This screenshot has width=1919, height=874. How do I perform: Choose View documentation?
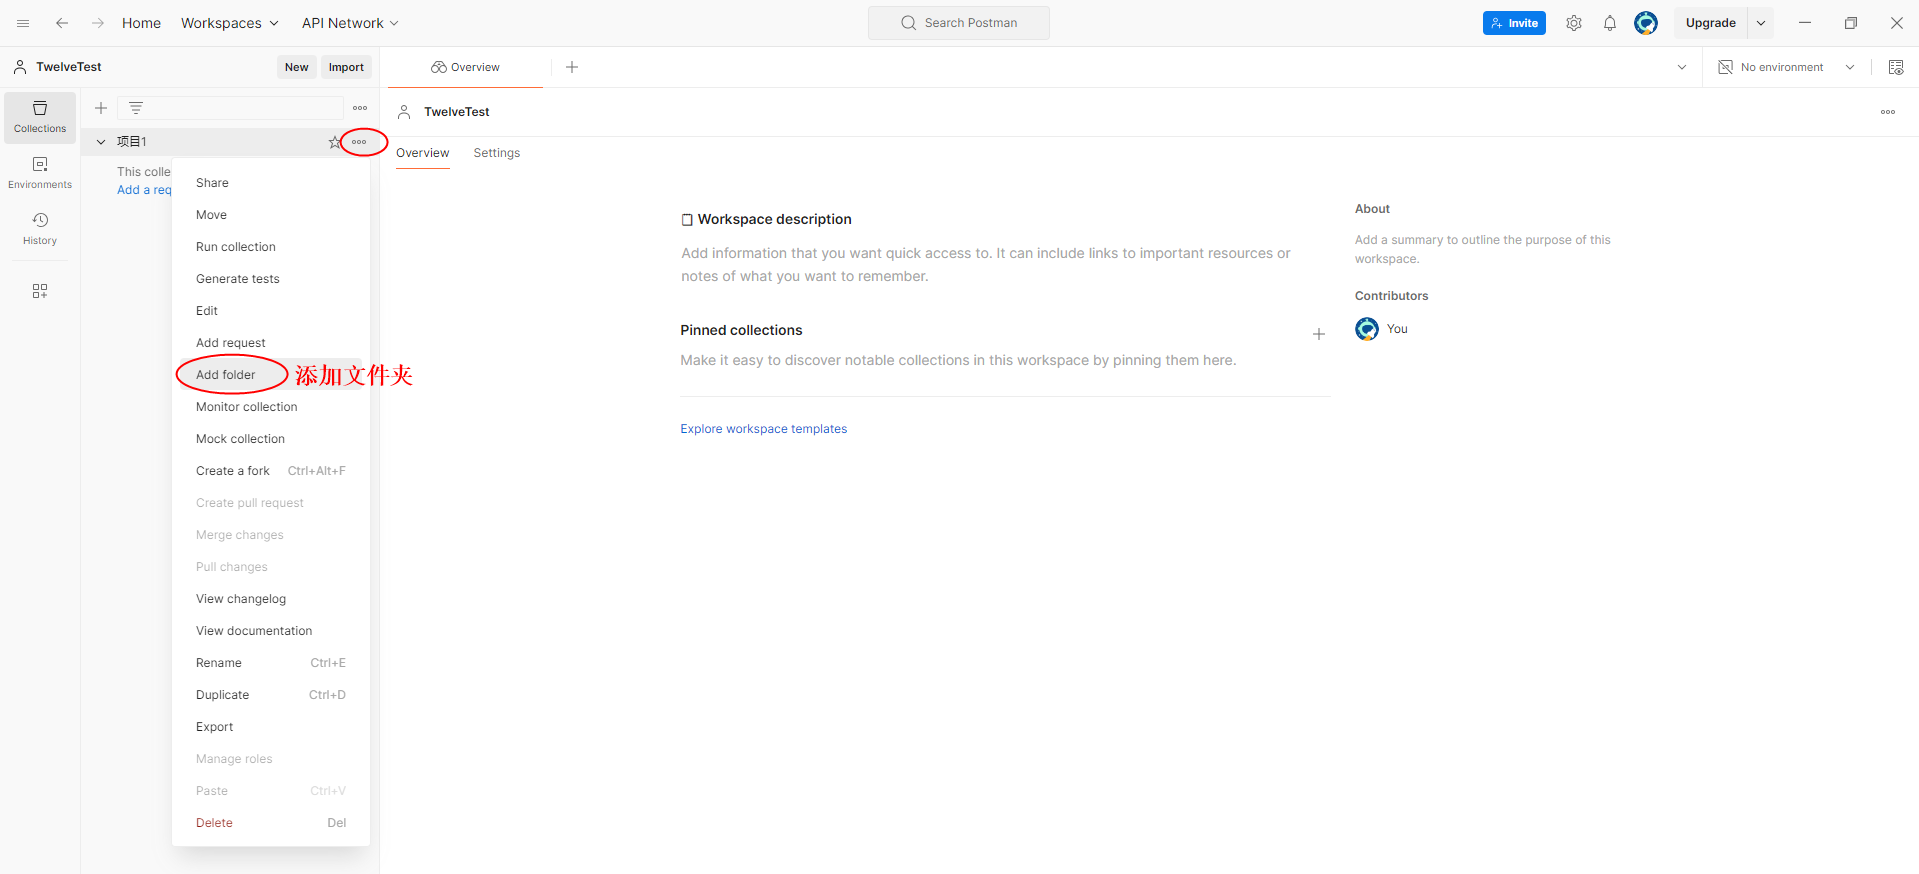coord(271,631)
